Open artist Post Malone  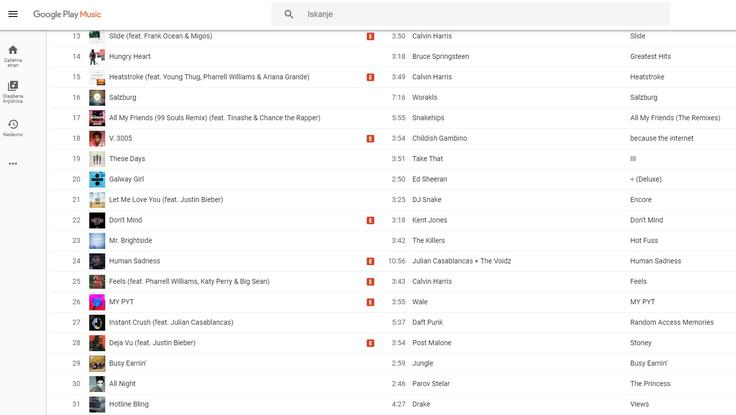[x=432, y=343]
